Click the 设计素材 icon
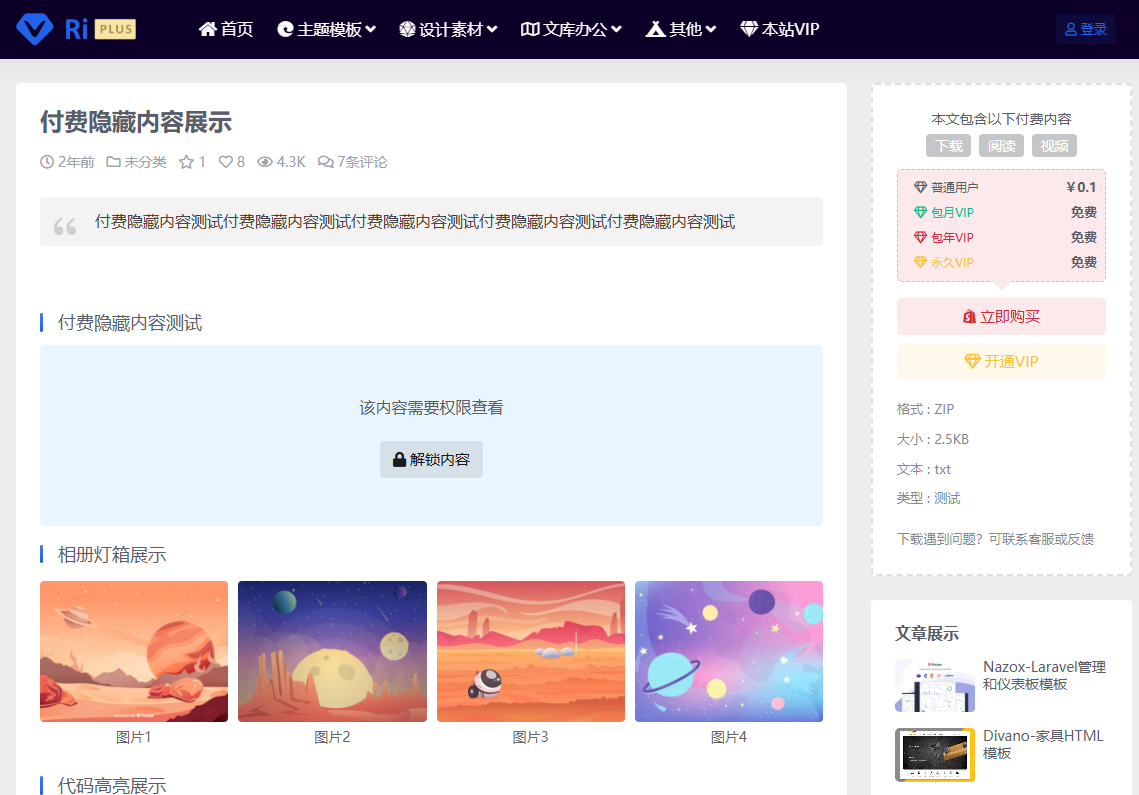The height and width of the screenshot is (795, 1139). (408, 29)
